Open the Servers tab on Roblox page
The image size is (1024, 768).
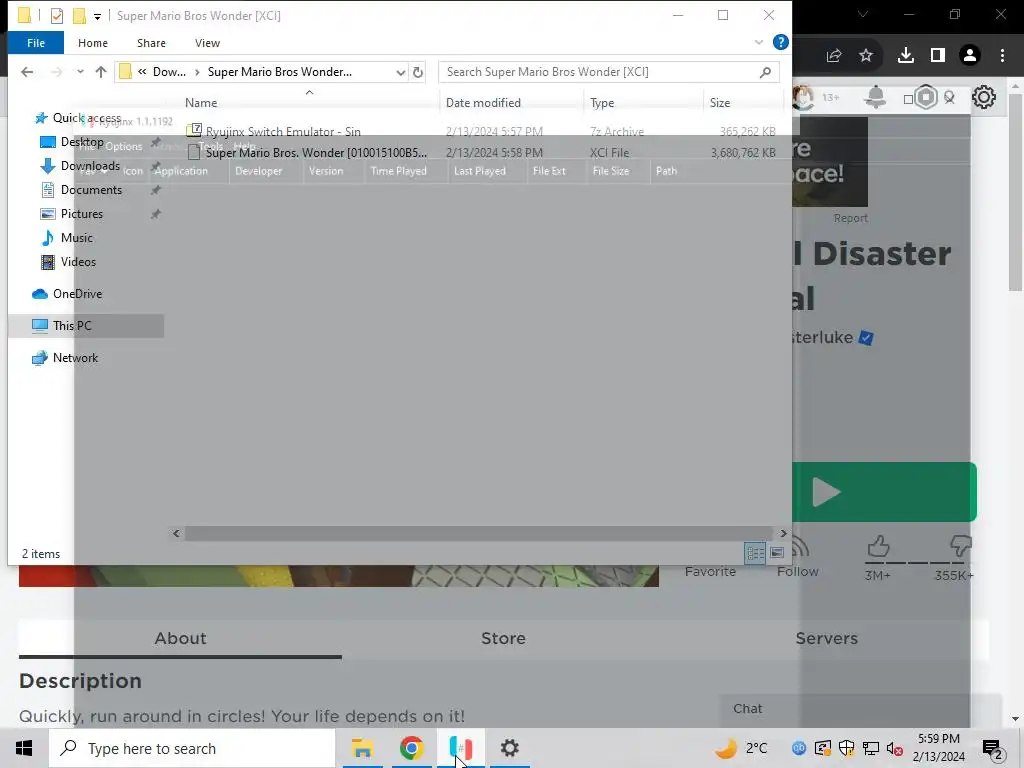pyautogui.click(x=826, y=638)
